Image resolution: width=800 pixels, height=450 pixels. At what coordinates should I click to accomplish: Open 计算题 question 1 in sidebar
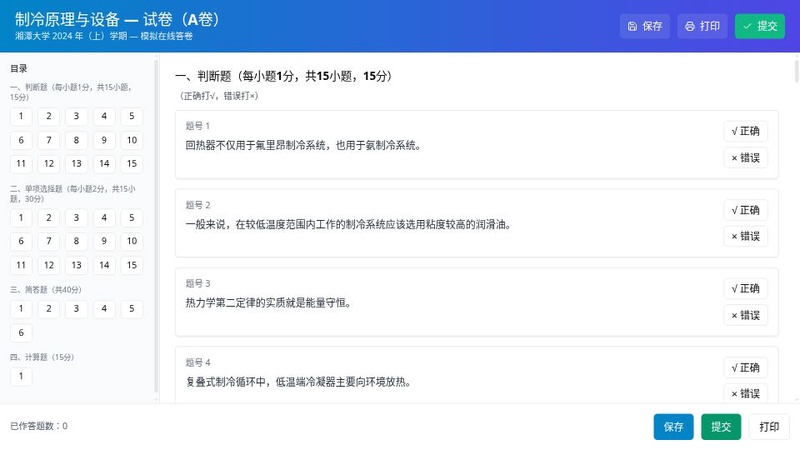21,377
